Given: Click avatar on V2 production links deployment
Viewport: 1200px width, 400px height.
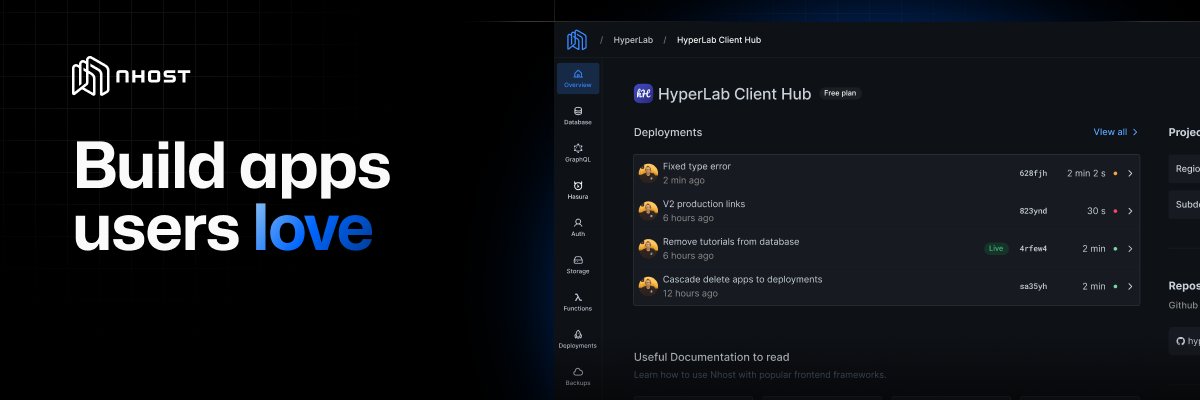Looking at the screenshot, I should point(648,210).
